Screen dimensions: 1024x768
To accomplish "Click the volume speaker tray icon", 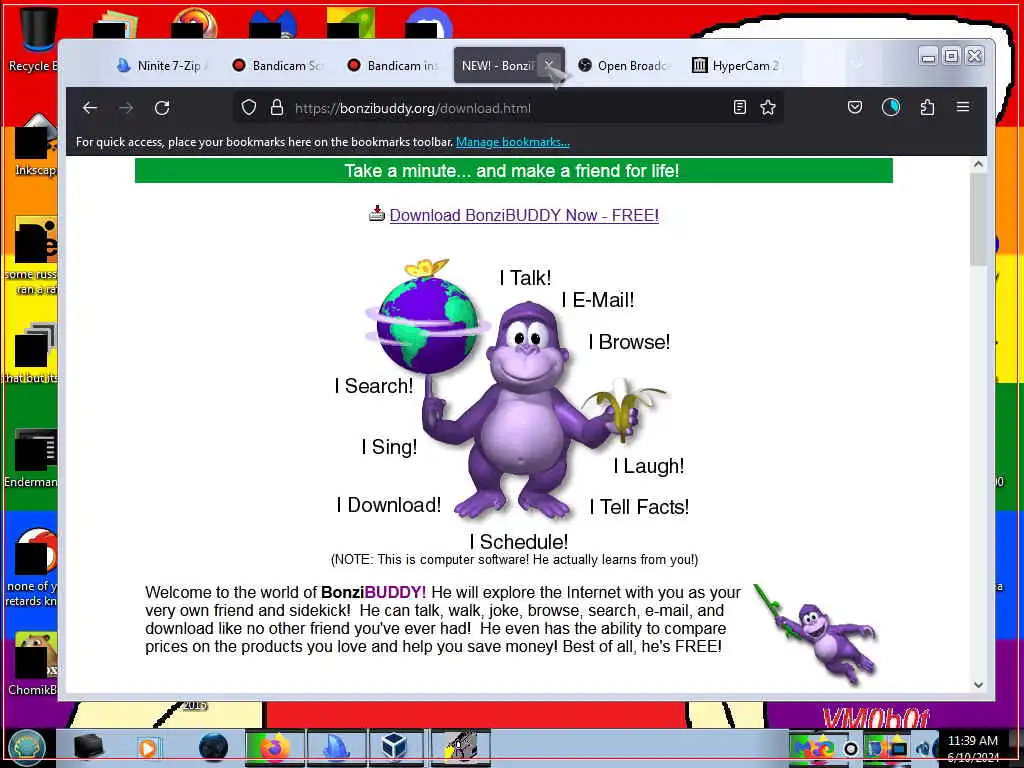I will 925,748.
